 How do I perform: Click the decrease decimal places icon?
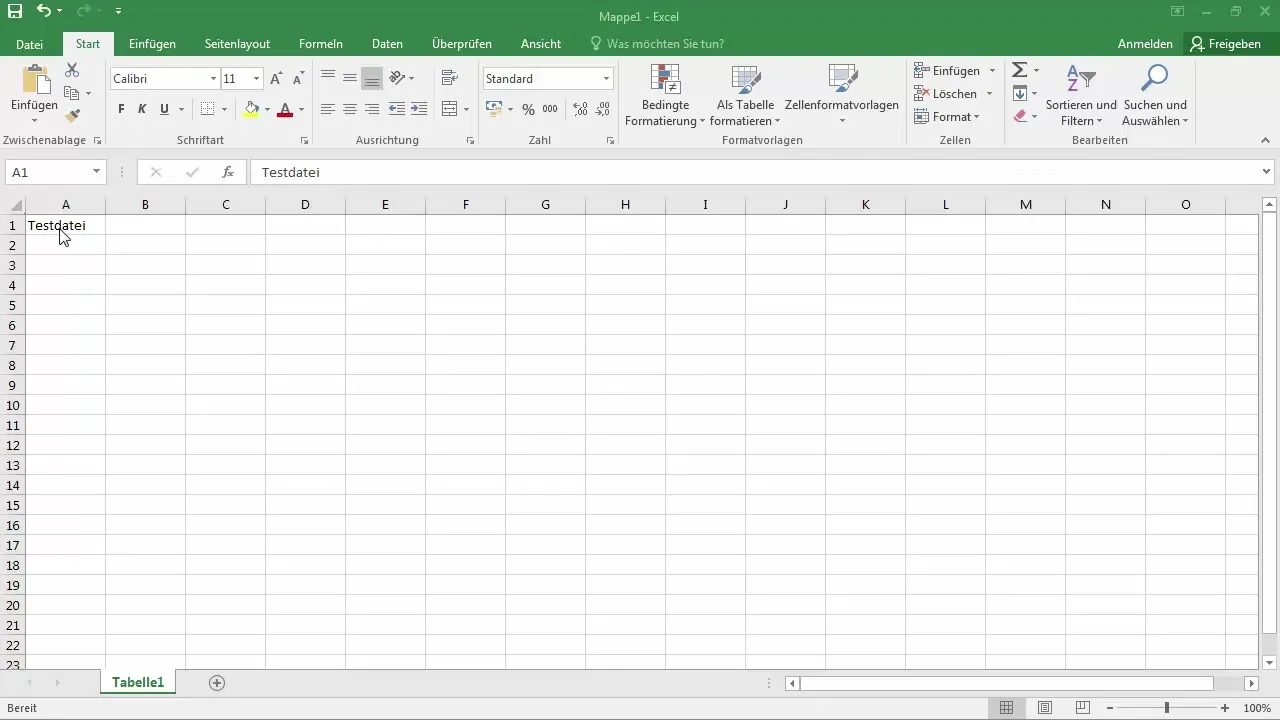(603, 109)
